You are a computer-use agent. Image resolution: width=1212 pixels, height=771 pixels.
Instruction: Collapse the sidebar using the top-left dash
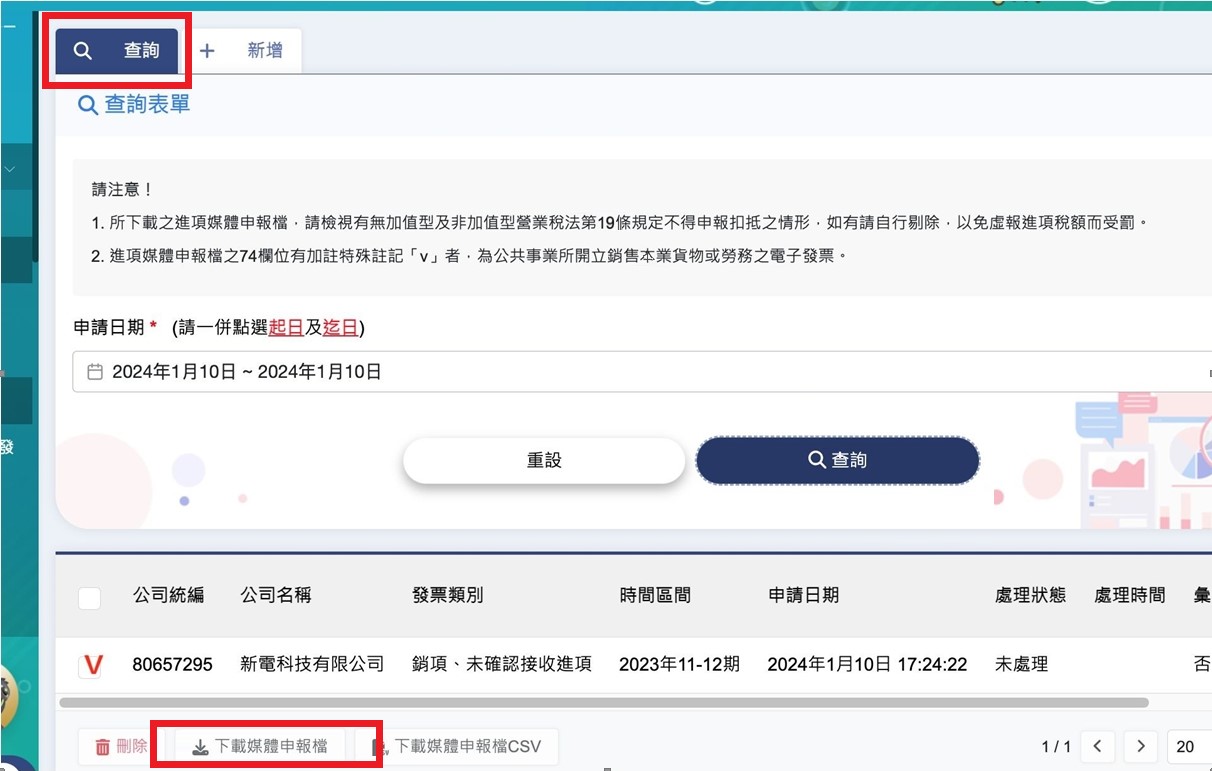9,28
